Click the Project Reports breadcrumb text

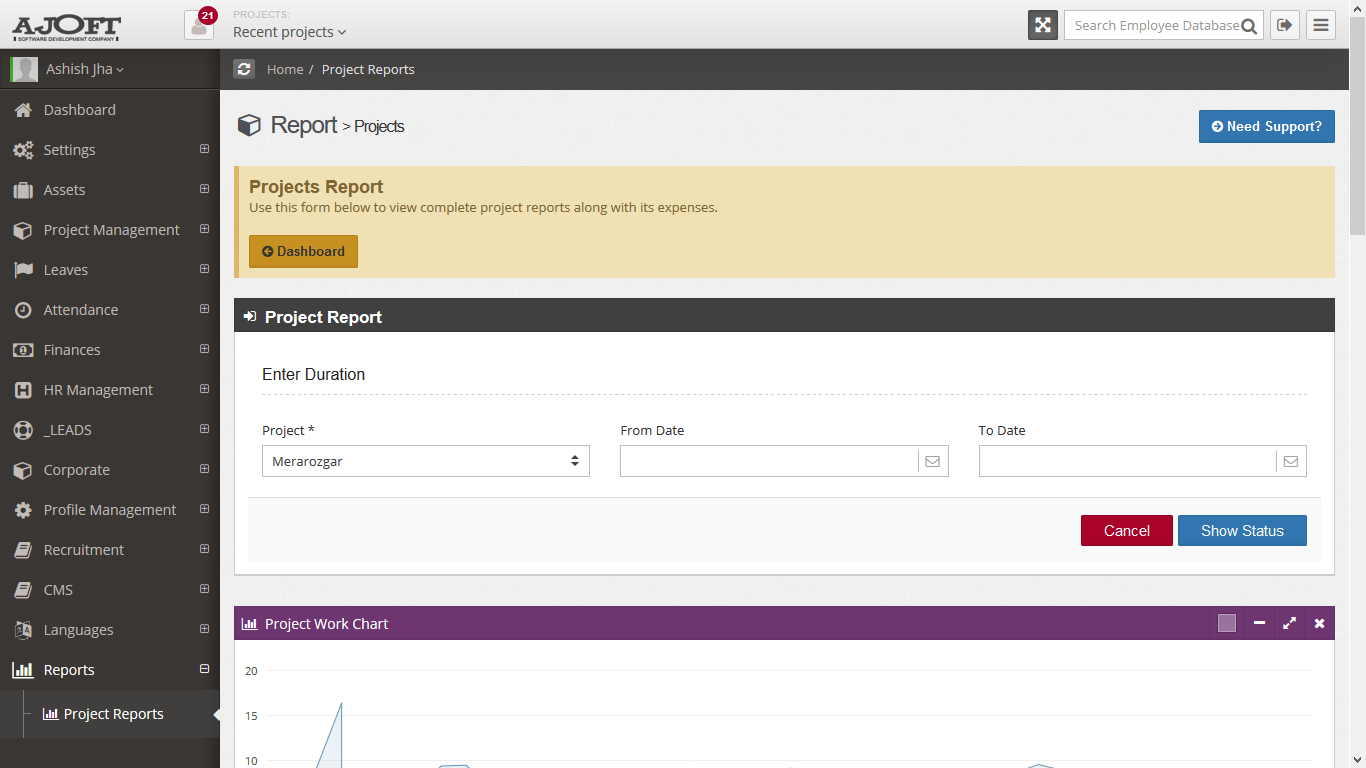click(368, 70)
